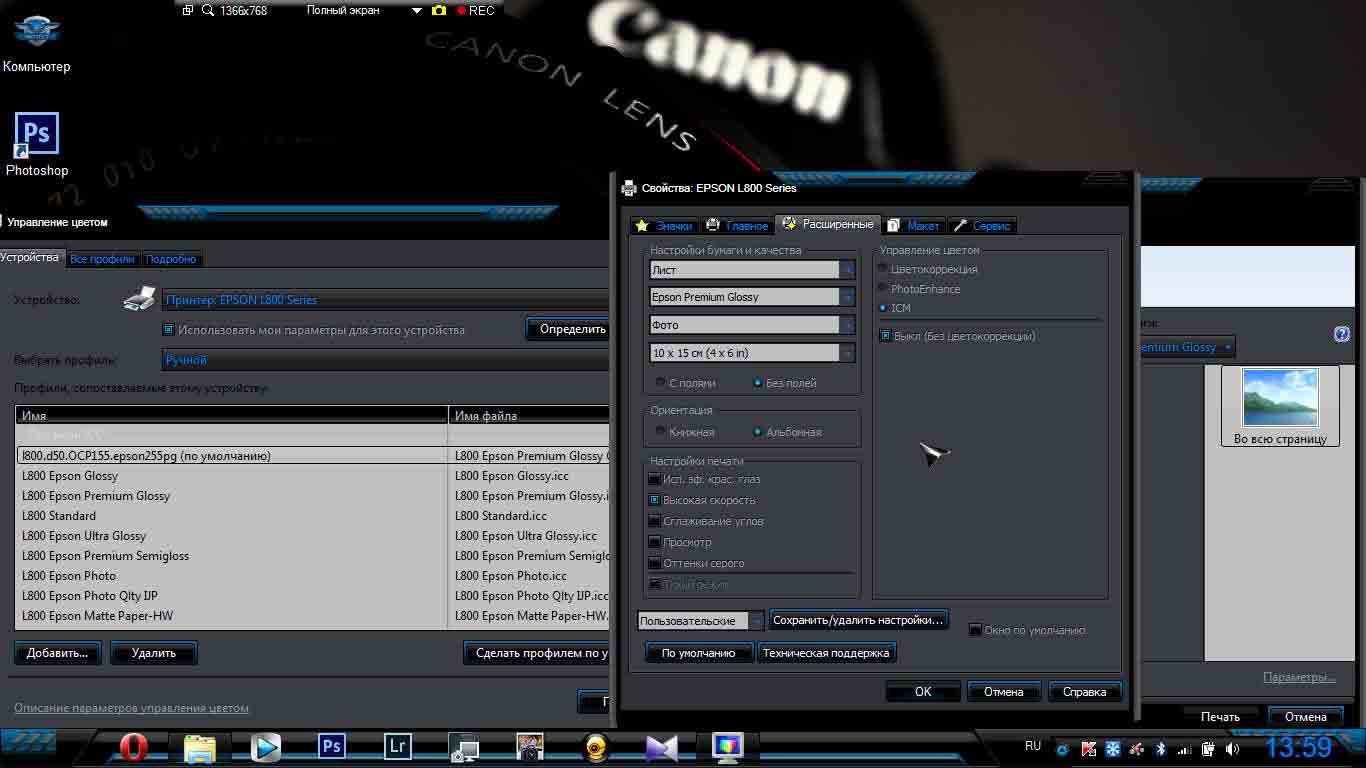Open the color monitor taskbar icon

coord(728,747)
